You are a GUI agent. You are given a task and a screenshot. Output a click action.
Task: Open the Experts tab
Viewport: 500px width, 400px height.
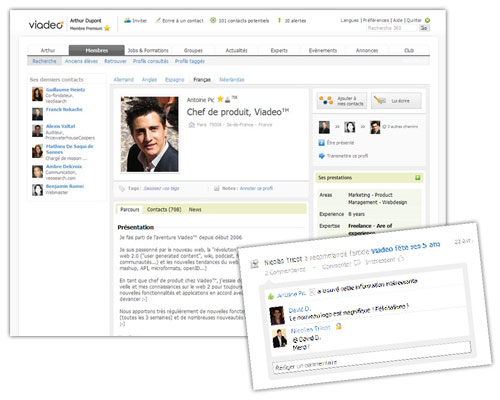click(279, 50)
